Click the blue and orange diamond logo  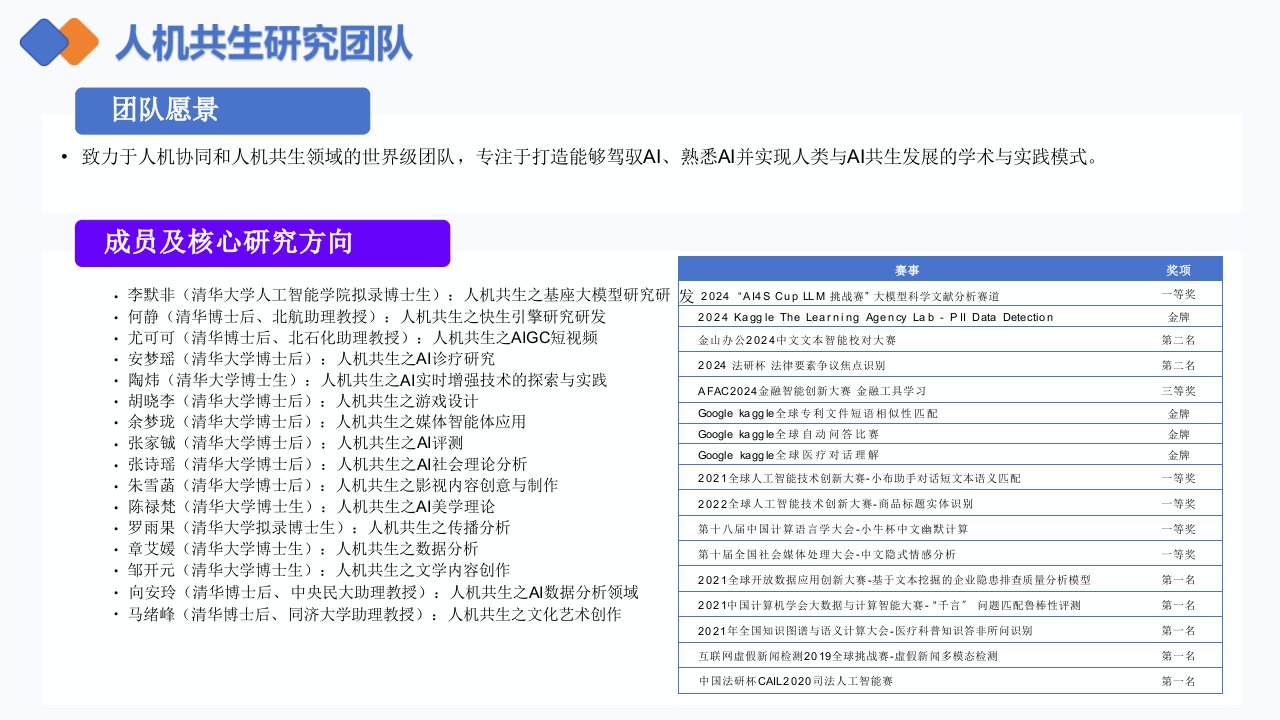point(59,42)
